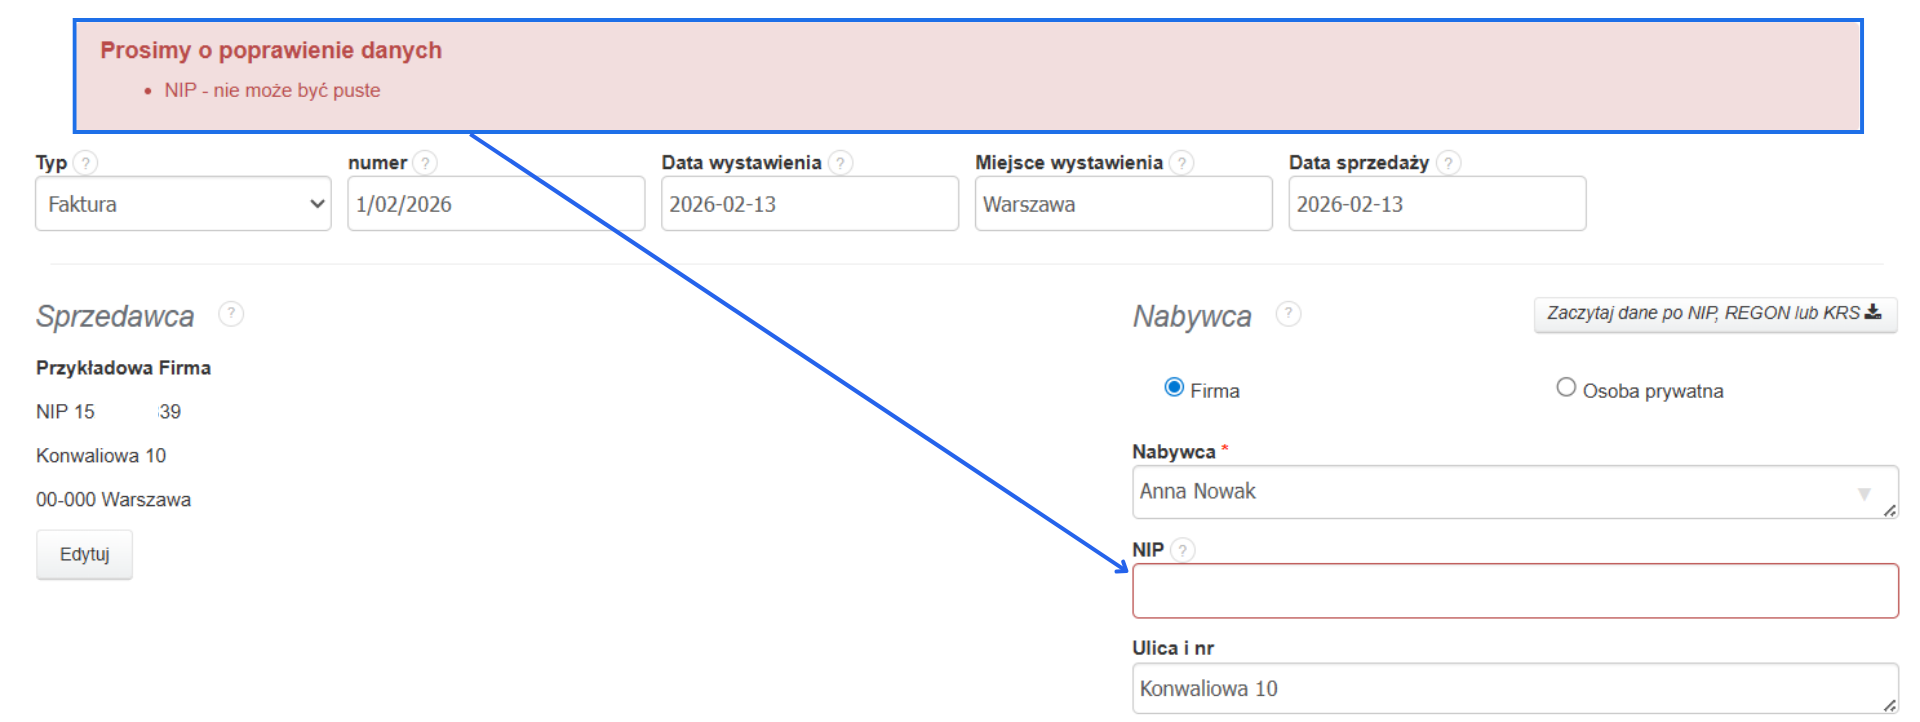Open the Typ dropdown showing Faktura
Image resolution: width=1920 pixels, height=722 pixels.
183,204
